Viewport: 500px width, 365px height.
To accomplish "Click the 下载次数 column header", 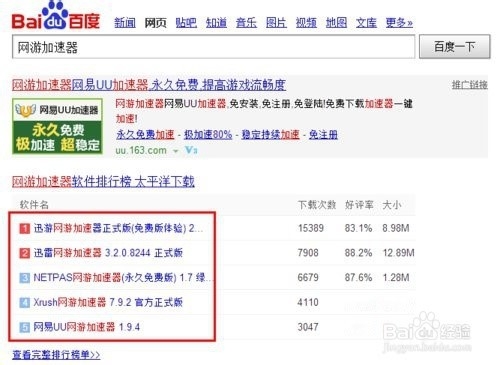I will pyautogui.click(x=317, y=205).
